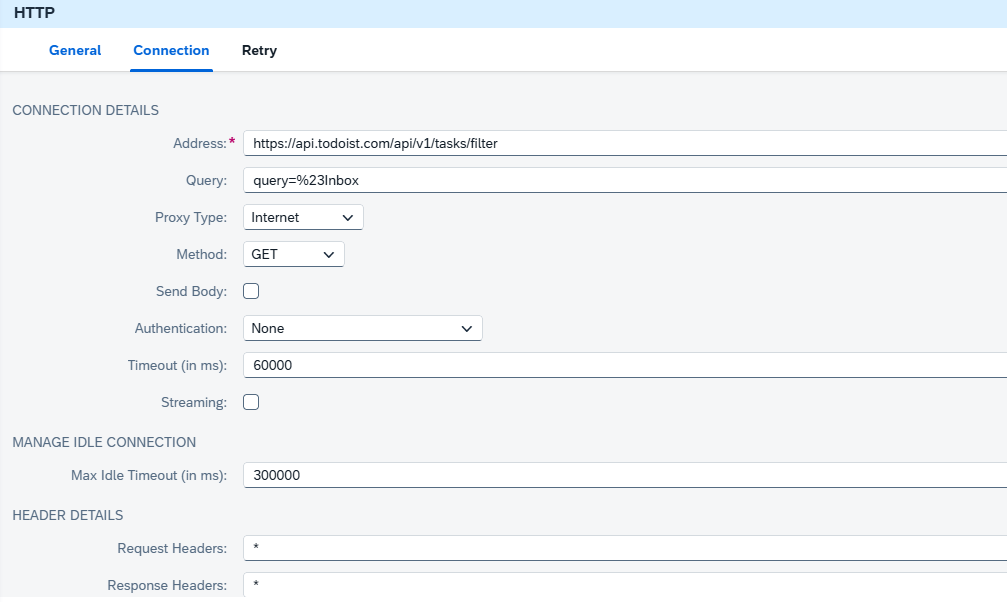Image resolution: width=1007 pixels, height=602 pixels.
Task: Click the Timeout (in ms) field
Action: pyautogui.click(x=625, y=365)
